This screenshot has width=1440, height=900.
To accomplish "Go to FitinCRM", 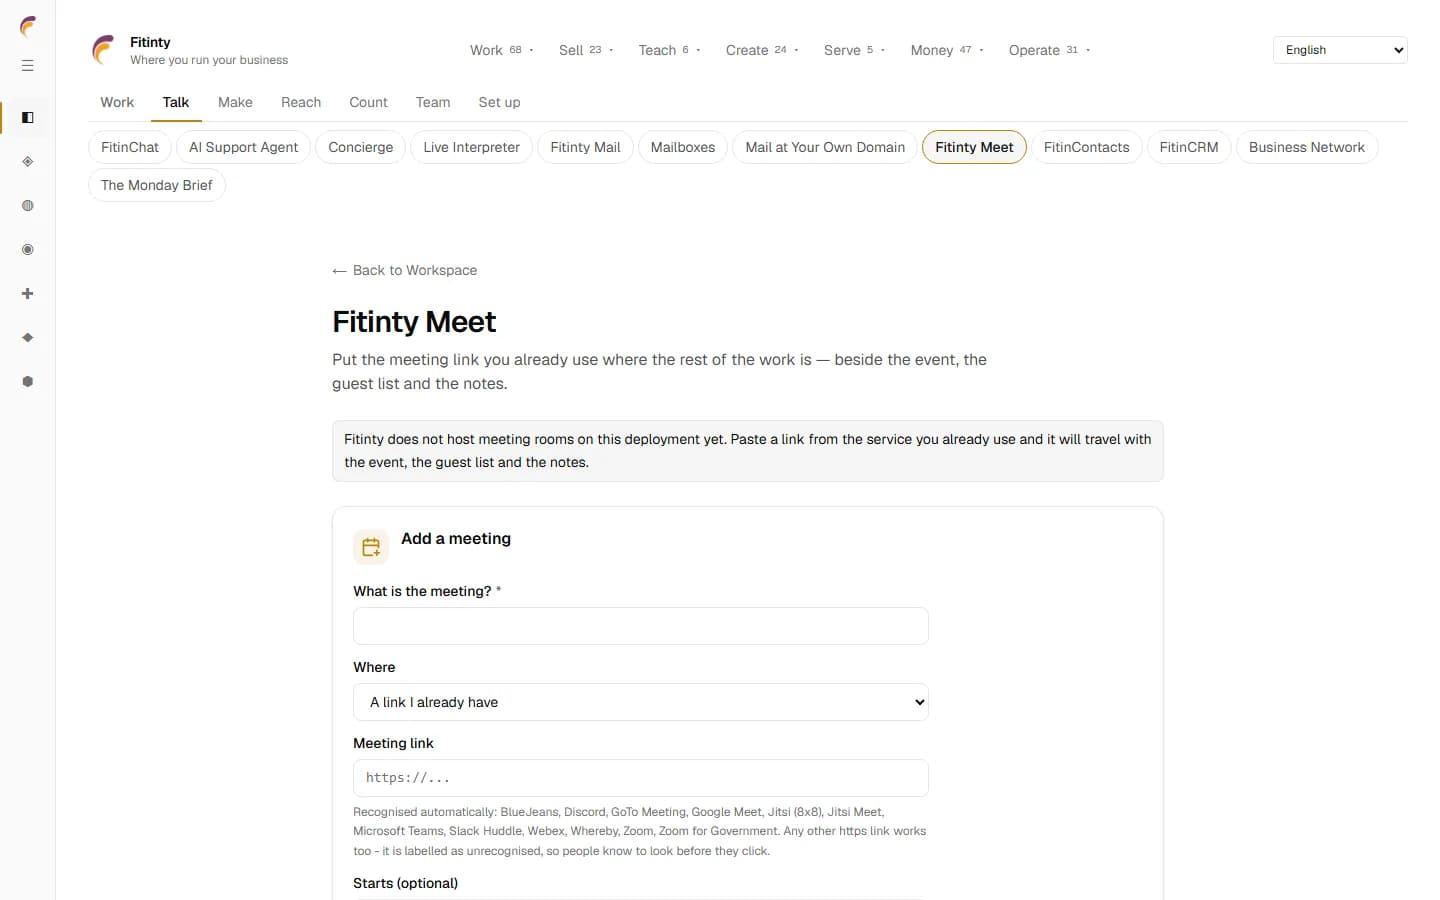I will click(1189, 147).
